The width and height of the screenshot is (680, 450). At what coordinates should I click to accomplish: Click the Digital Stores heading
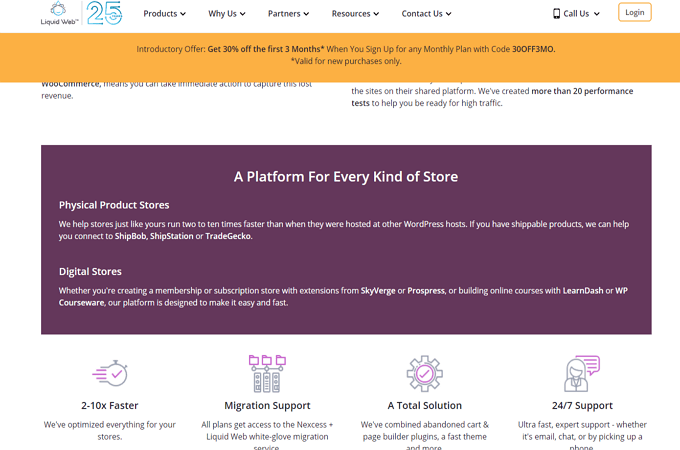[x=90, y=271]
